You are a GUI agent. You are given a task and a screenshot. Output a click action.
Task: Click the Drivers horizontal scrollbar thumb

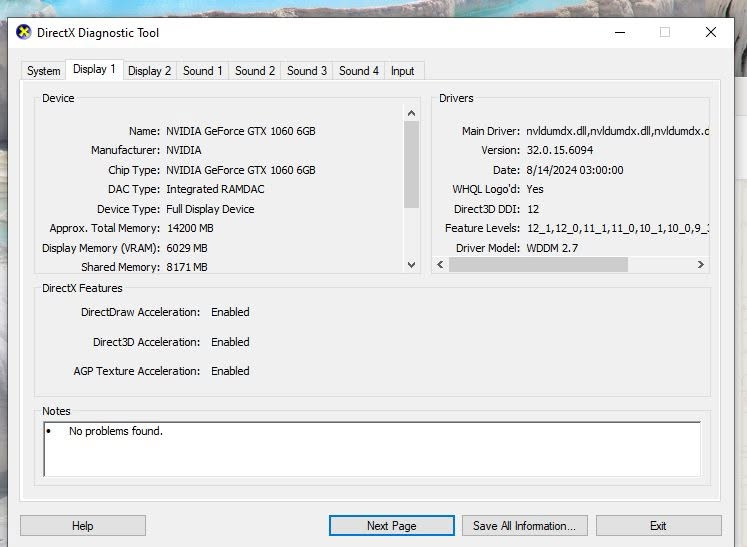click(538, 264)
